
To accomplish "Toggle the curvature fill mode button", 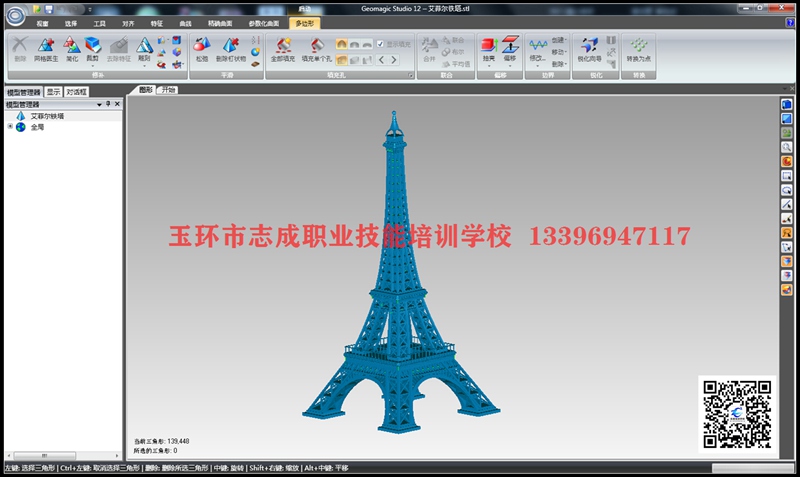I will [341, 44].
